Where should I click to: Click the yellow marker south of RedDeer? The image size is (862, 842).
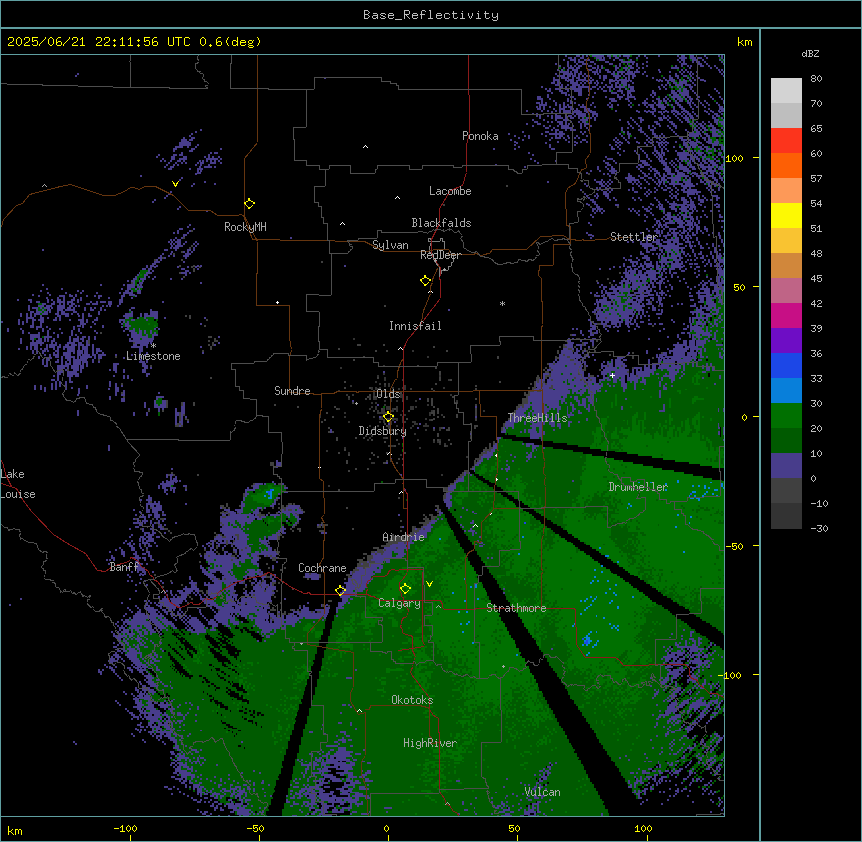425,281
